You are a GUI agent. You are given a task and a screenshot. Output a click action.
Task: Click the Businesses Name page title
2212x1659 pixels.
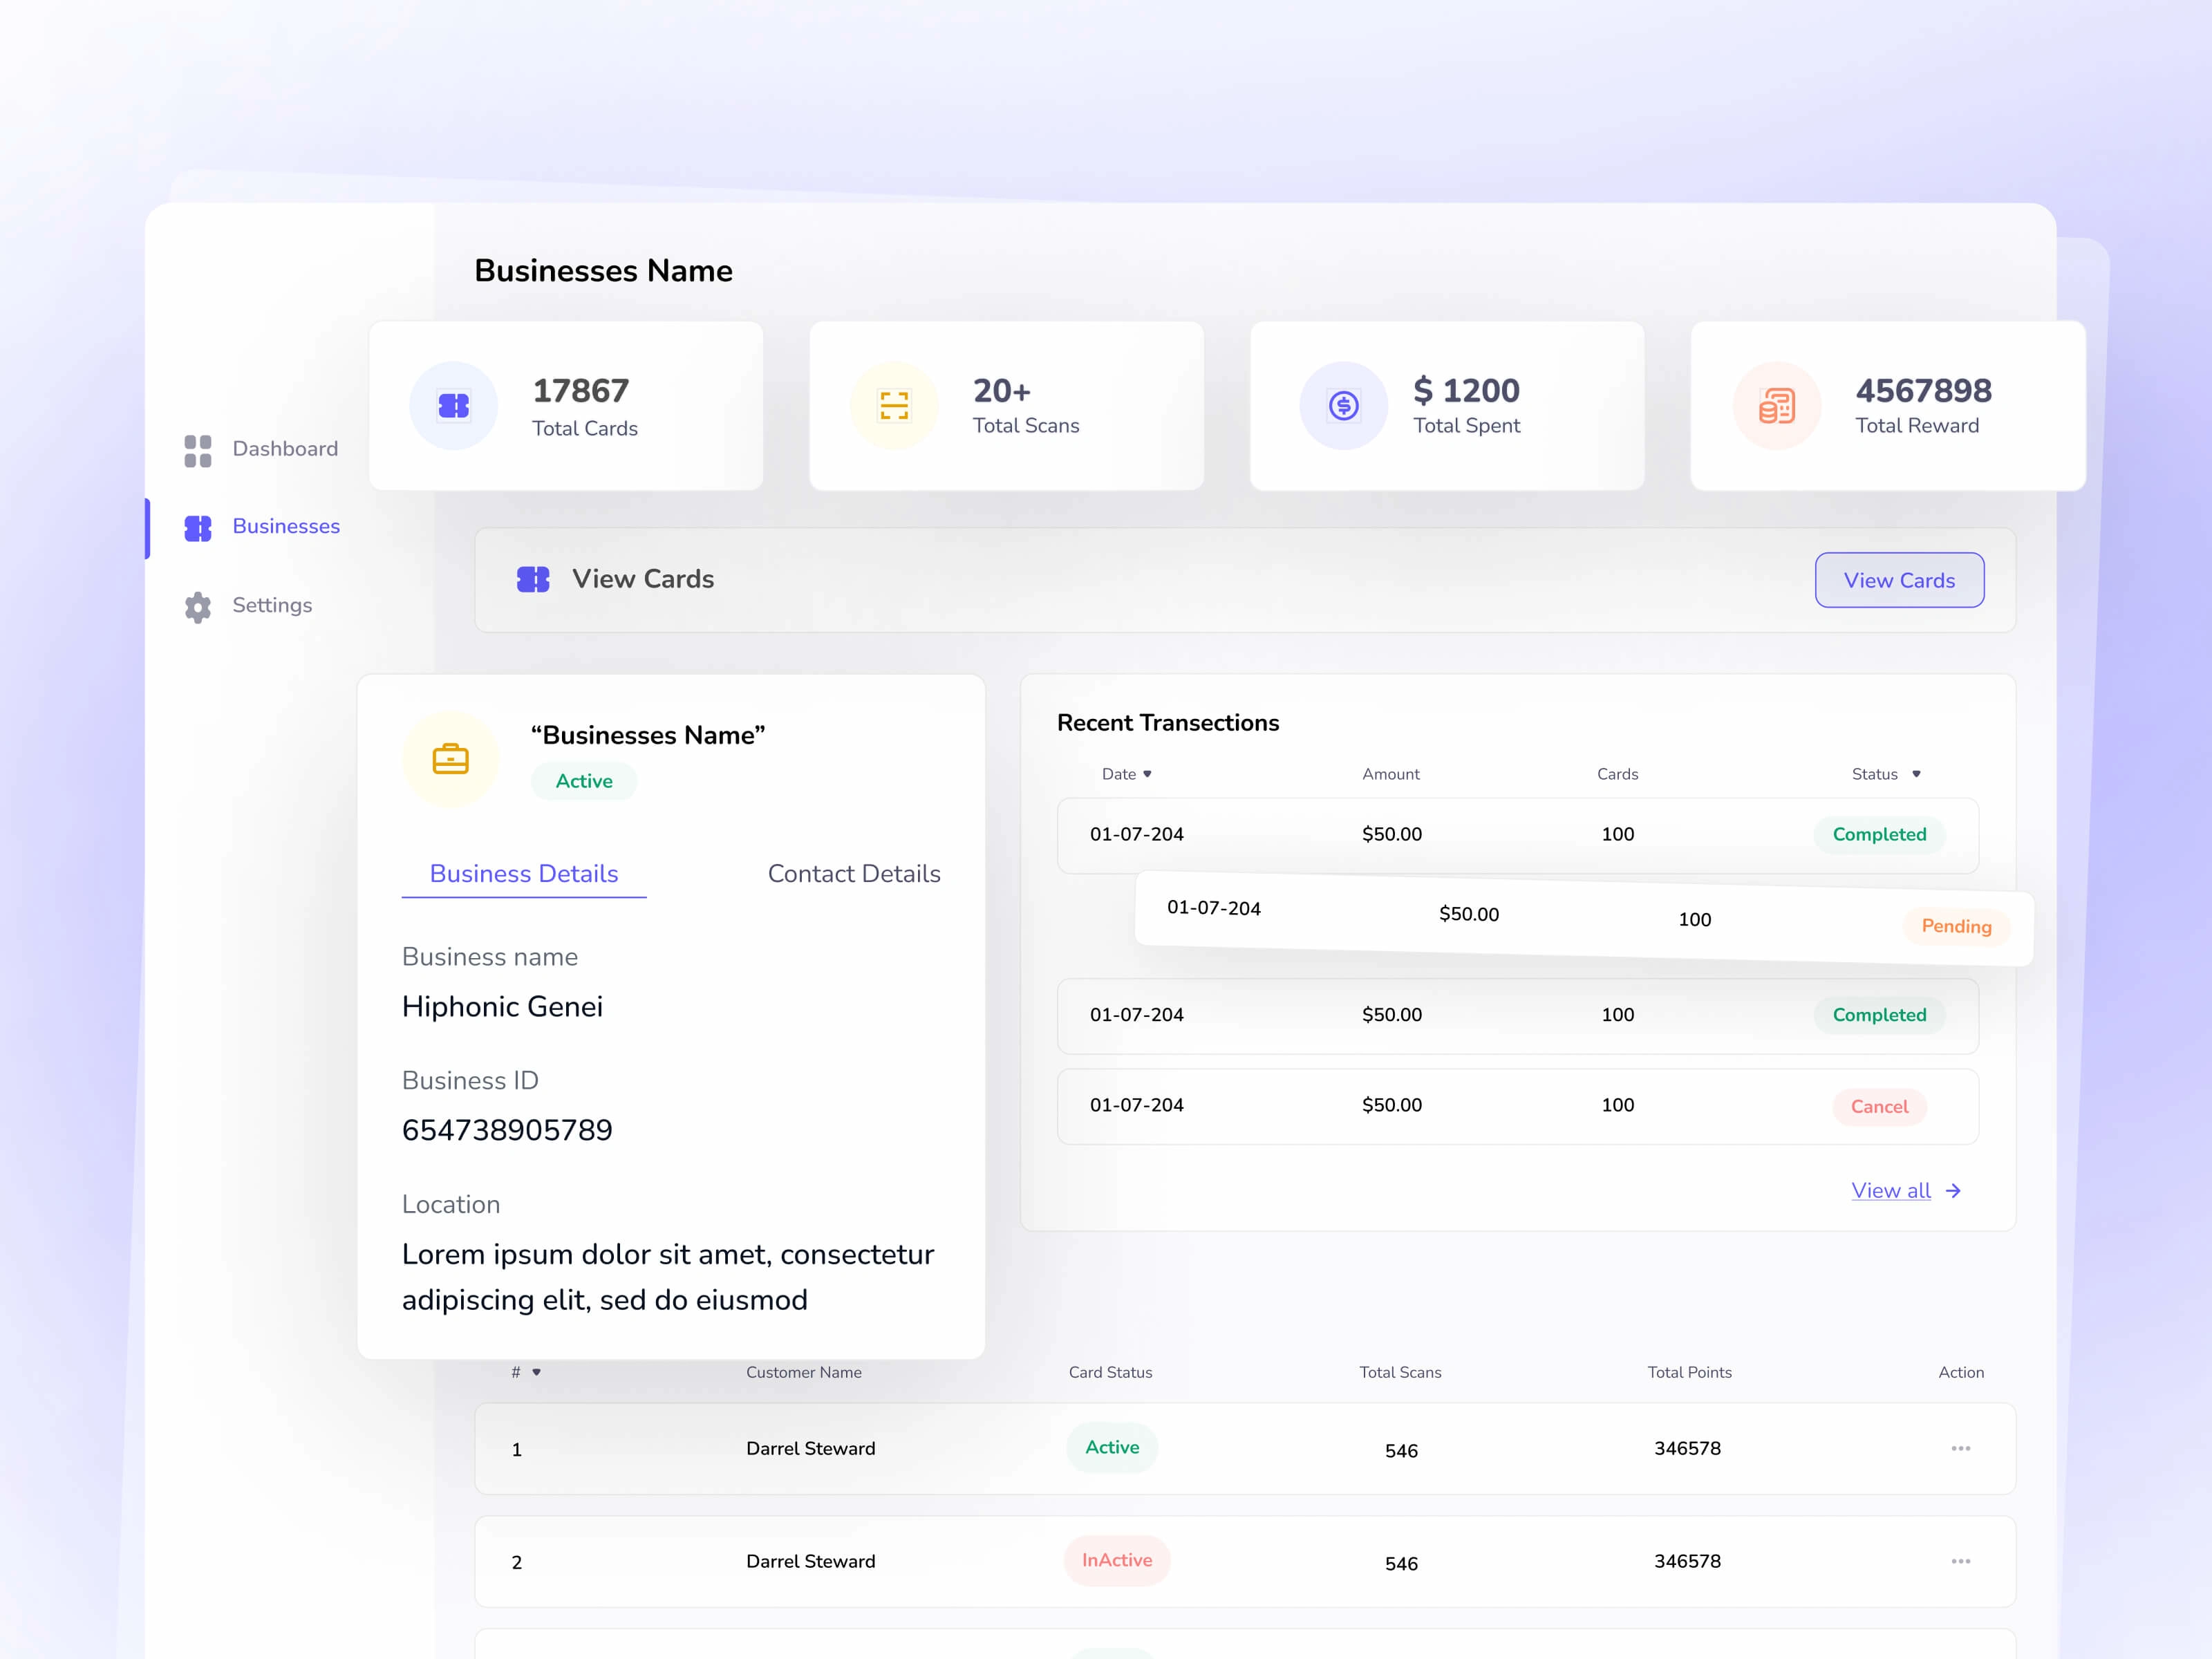(603, 270)
